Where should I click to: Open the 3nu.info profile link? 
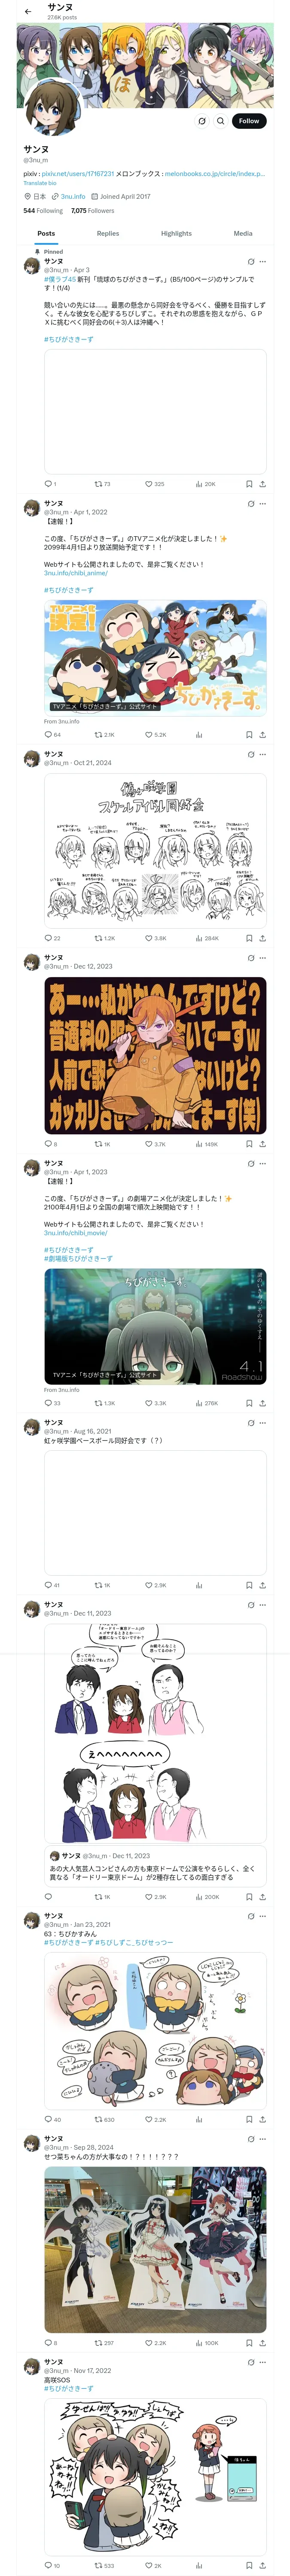pos(73,197)
